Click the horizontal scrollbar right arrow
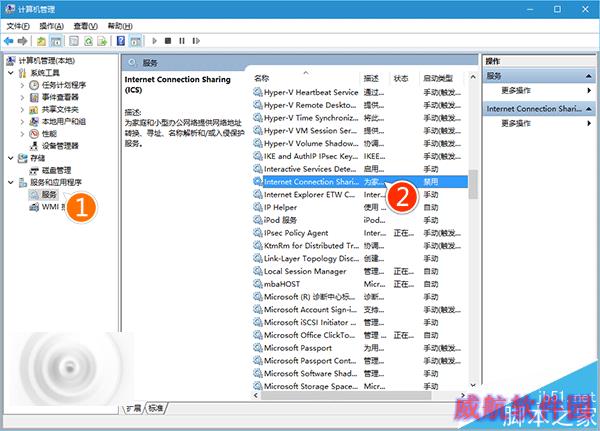 pyautogui.click(x=463, y=395)
